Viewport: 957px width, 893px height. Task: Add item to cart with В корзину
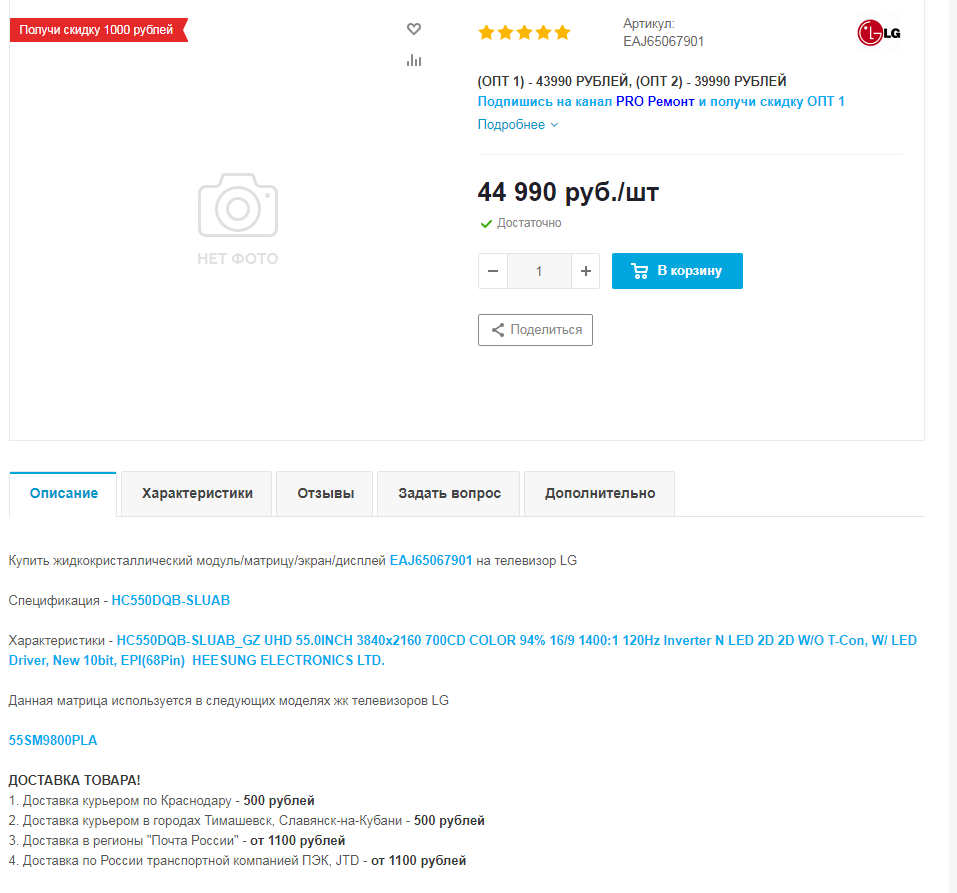pos(677,271)
